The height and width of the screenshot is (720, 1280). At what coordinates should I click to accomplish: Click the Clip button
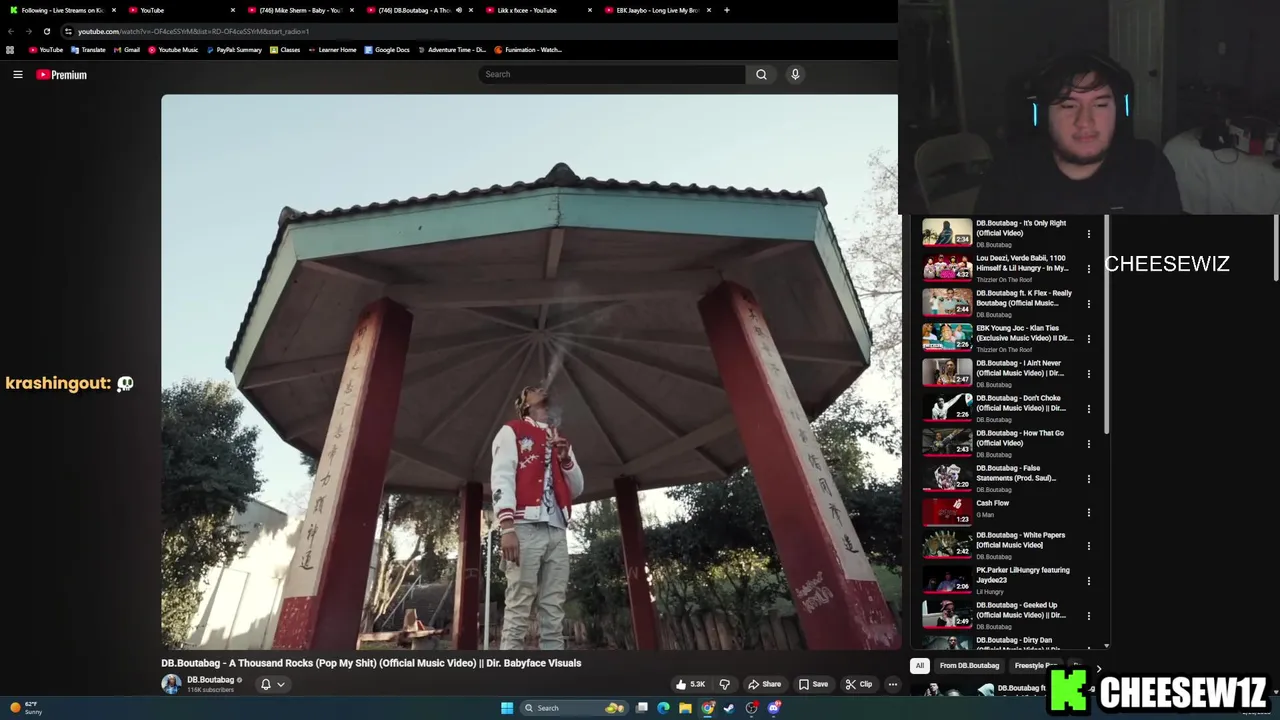tap(859, 684)
